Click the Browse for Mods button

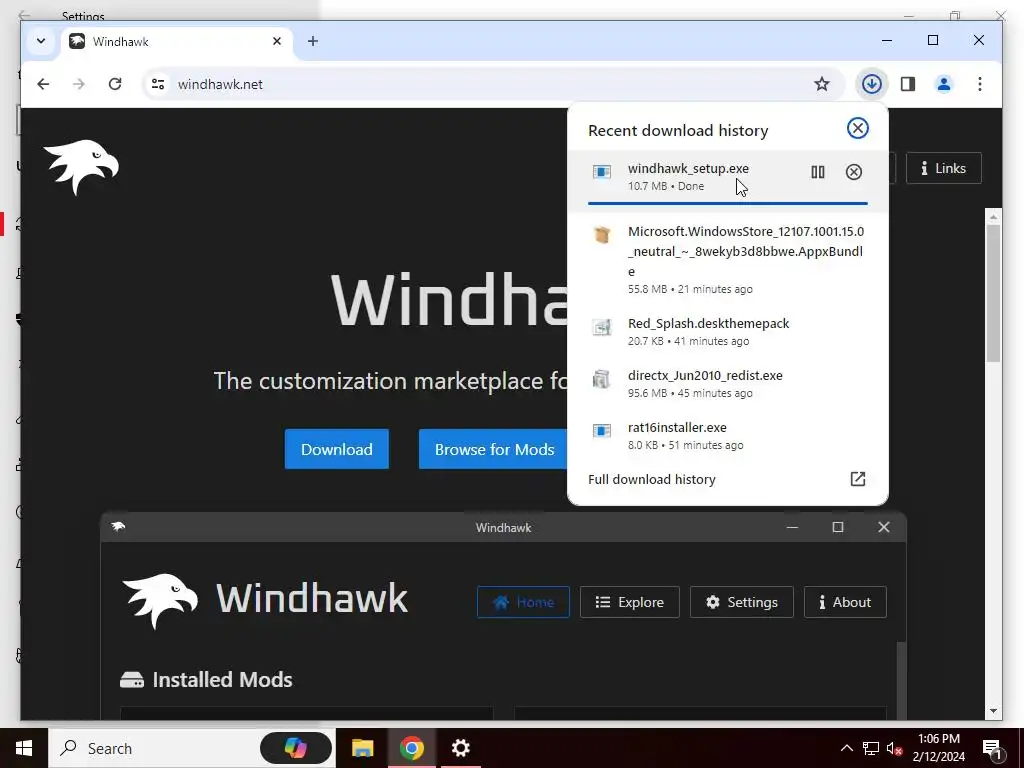494,449
